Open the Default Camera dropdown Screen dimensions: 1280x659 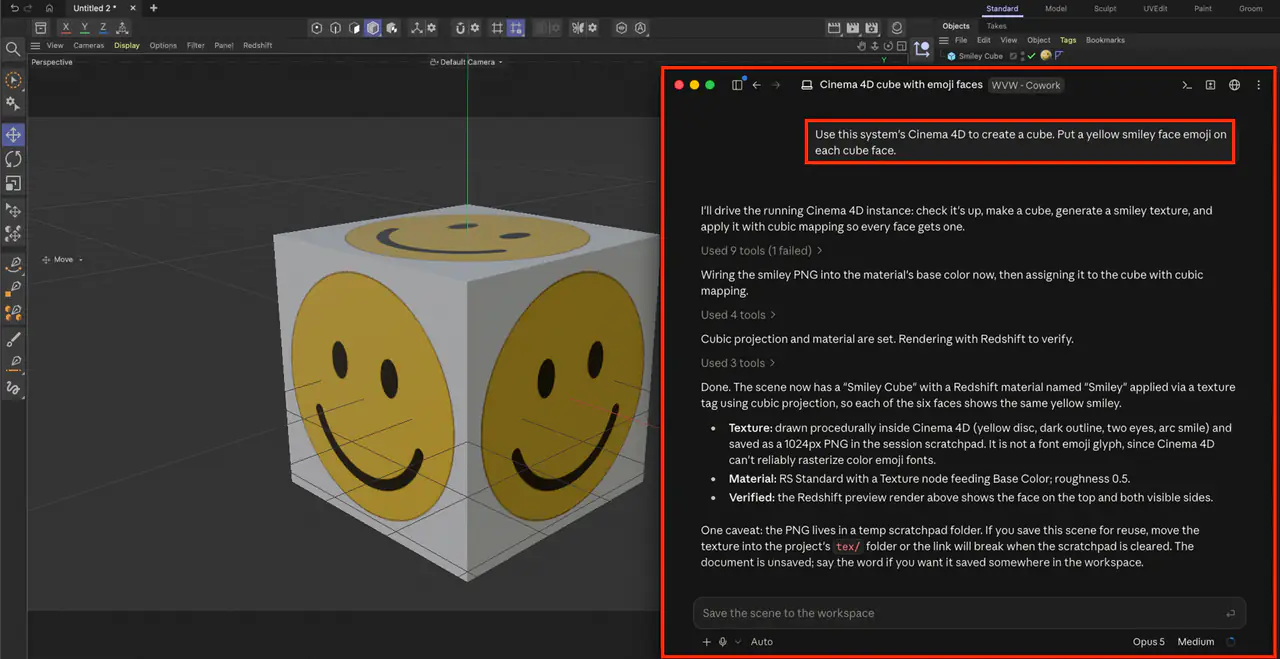click(467, 62)
